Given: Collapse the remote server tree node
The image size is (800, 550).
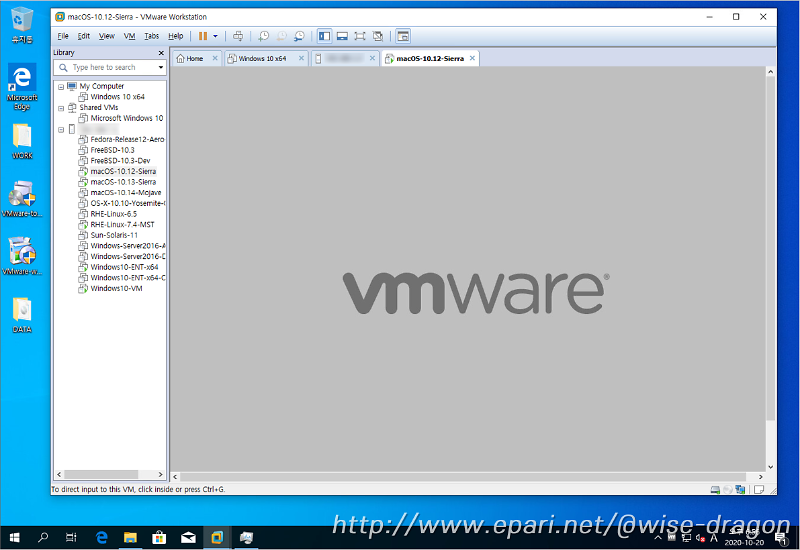Looking at the screenshot, I should pyautogui.click(x=61, y=130).
